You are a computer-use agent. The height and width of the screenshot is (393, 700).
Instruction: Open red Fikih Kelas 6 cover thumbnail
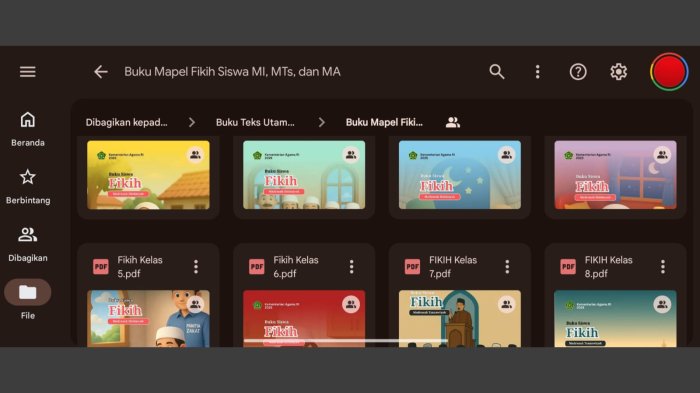304,318
